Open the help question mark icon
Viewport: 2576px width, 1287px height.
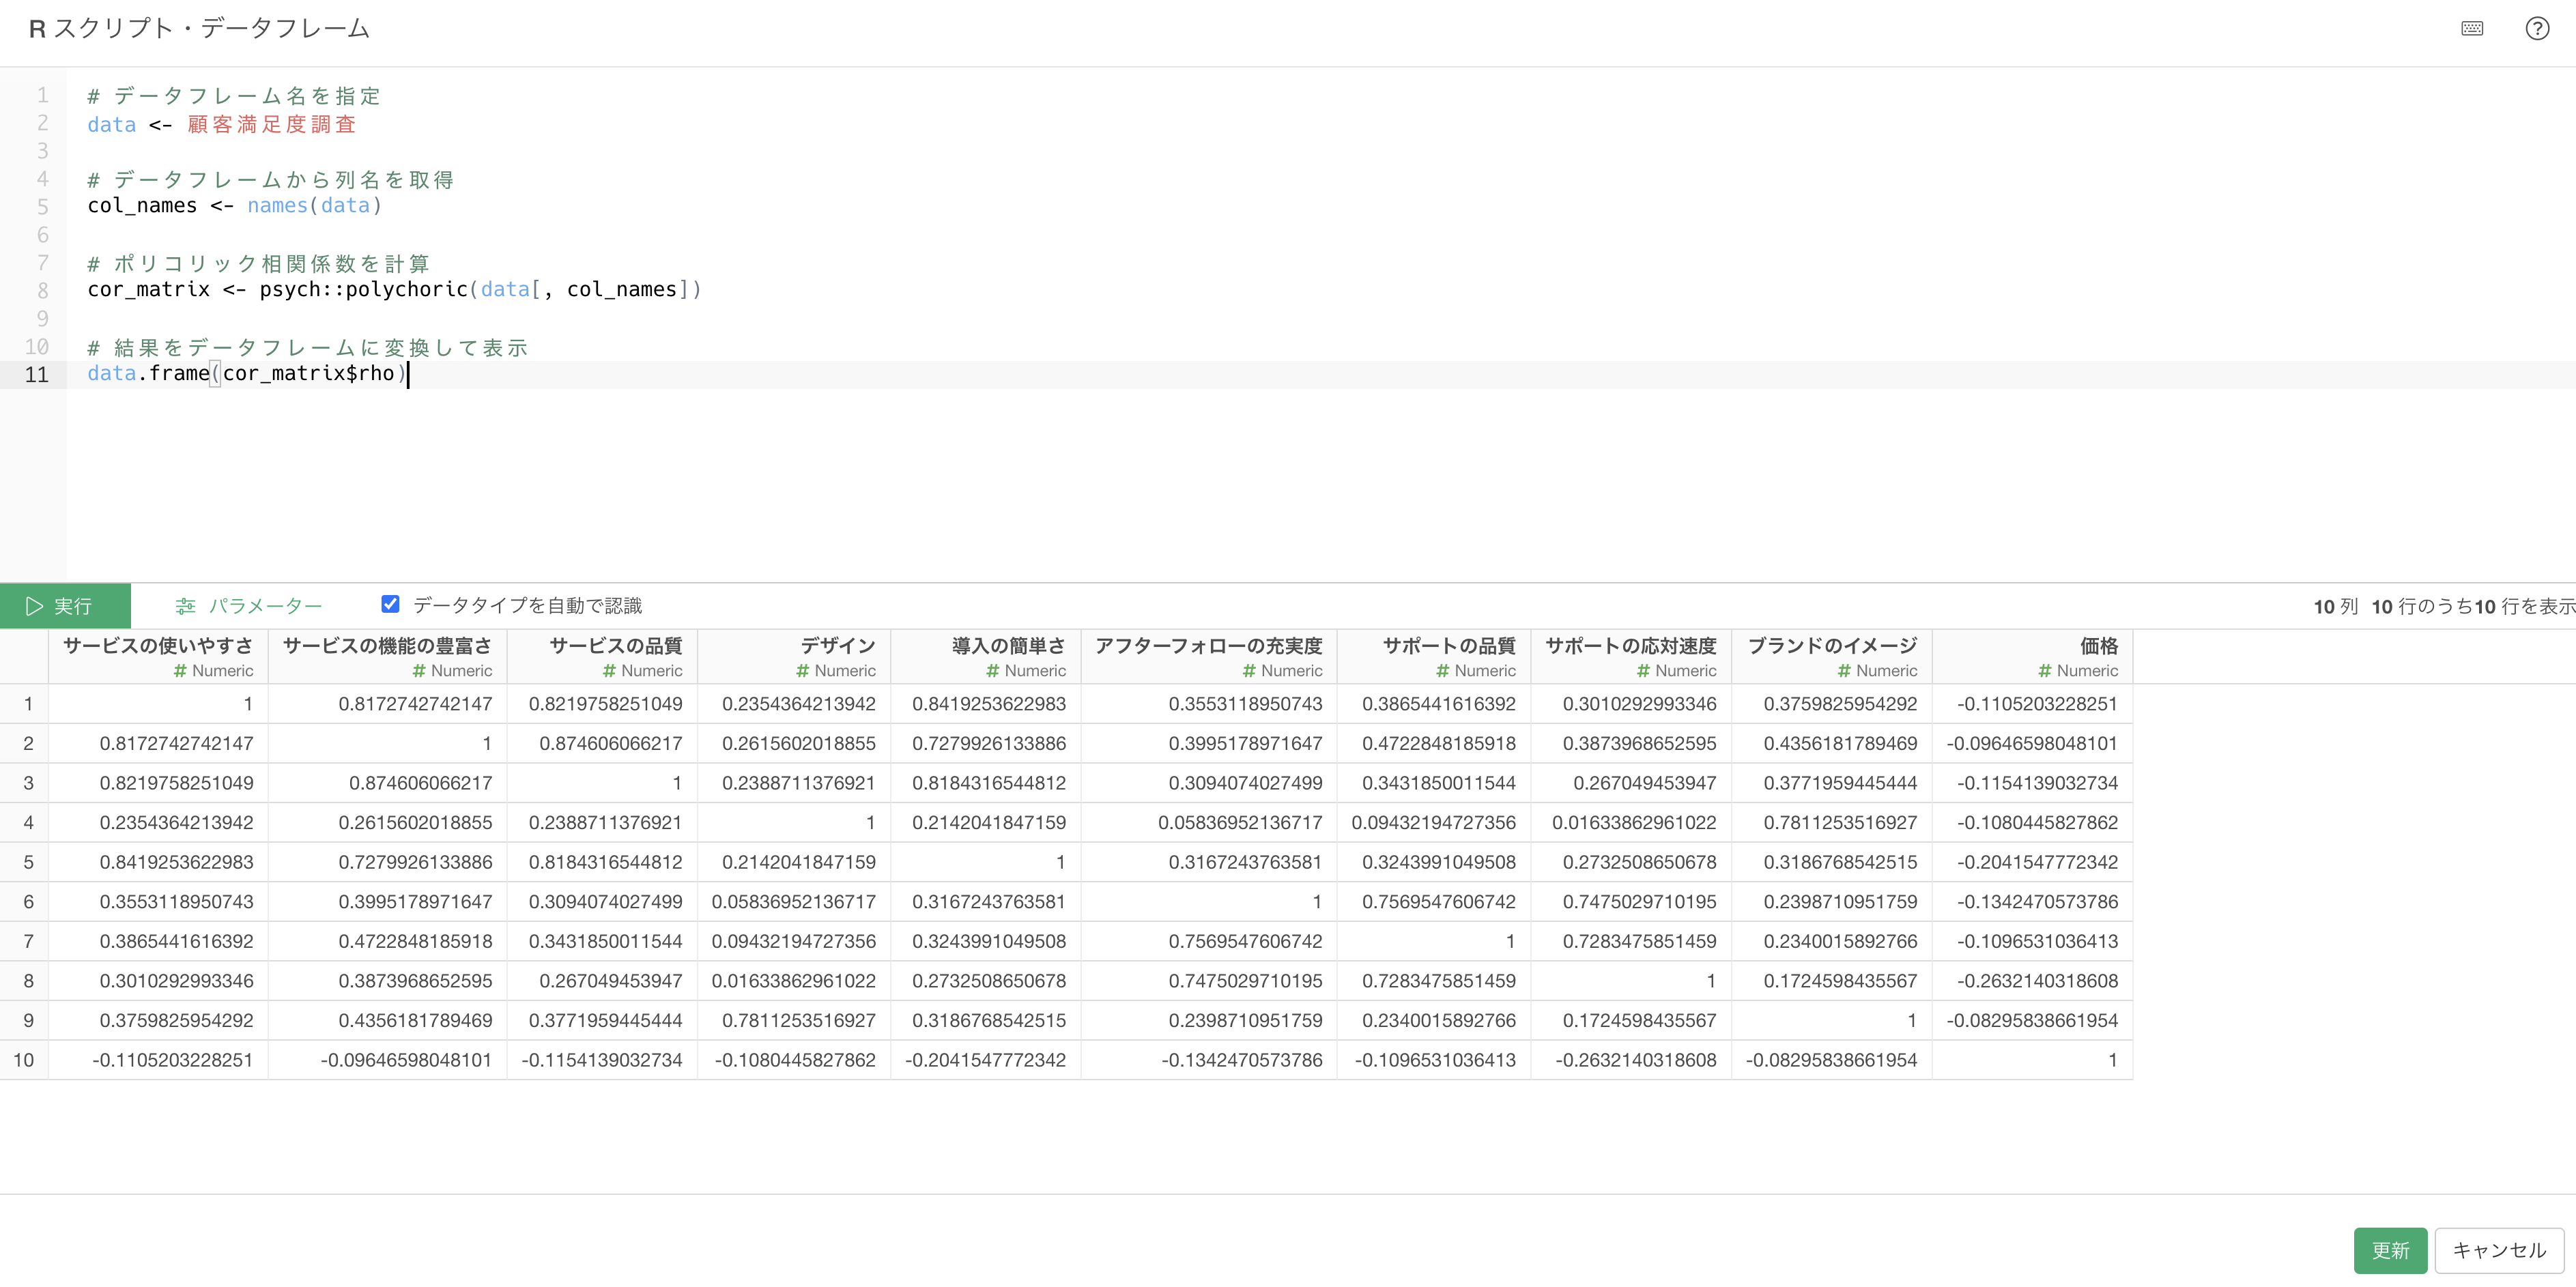tap(2537, 28)
